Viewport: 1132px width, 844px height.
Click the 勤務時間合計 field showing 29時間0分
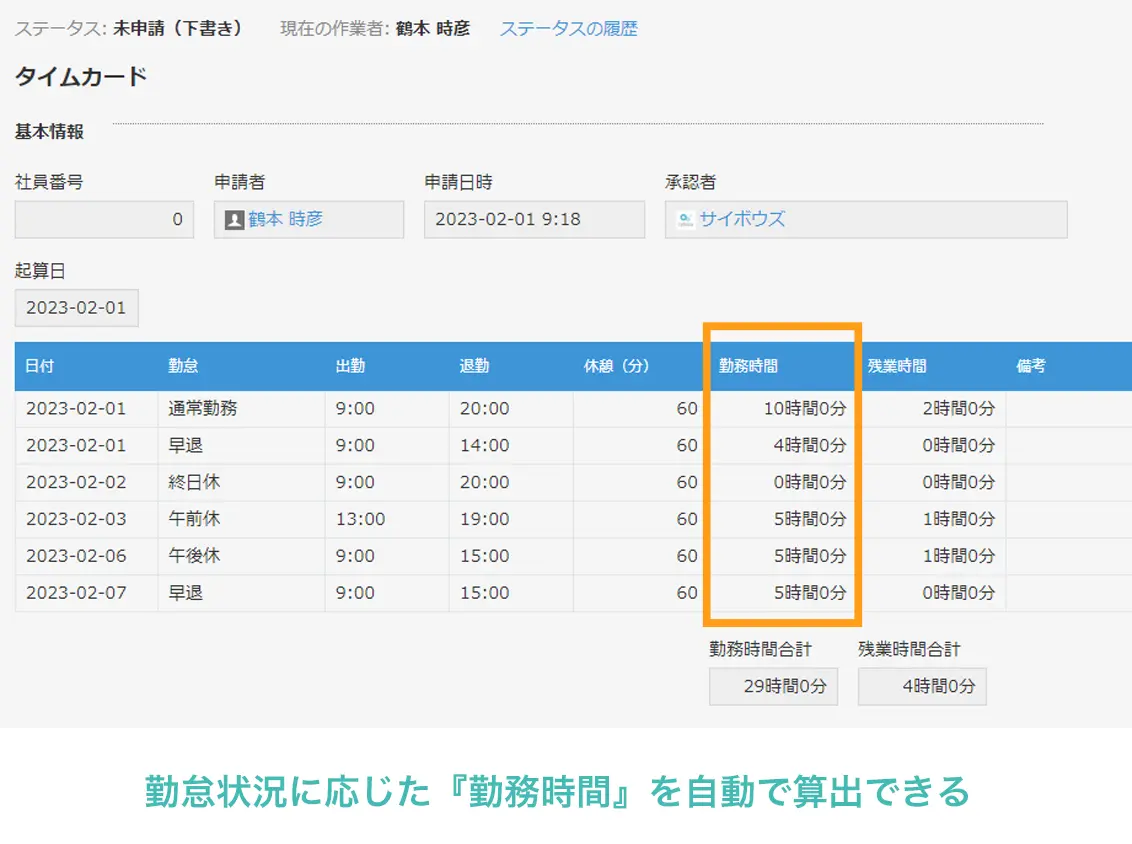[x=773, y=687]
